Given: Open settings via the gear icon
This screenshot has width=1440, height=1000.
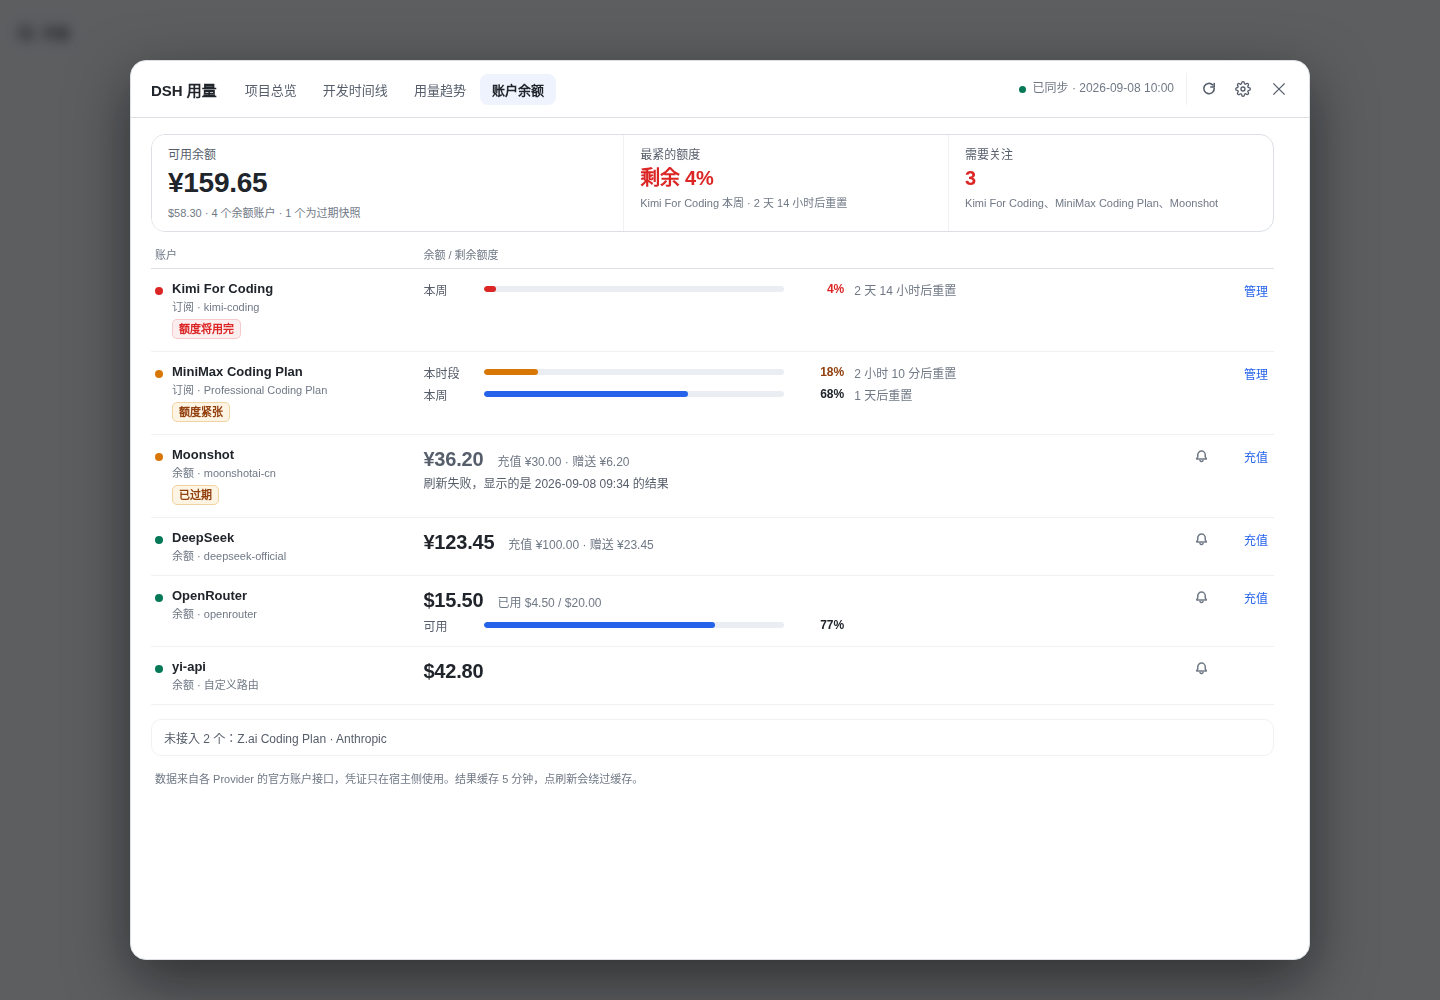Looking at the screenshot, I should tap(1243, 89).
